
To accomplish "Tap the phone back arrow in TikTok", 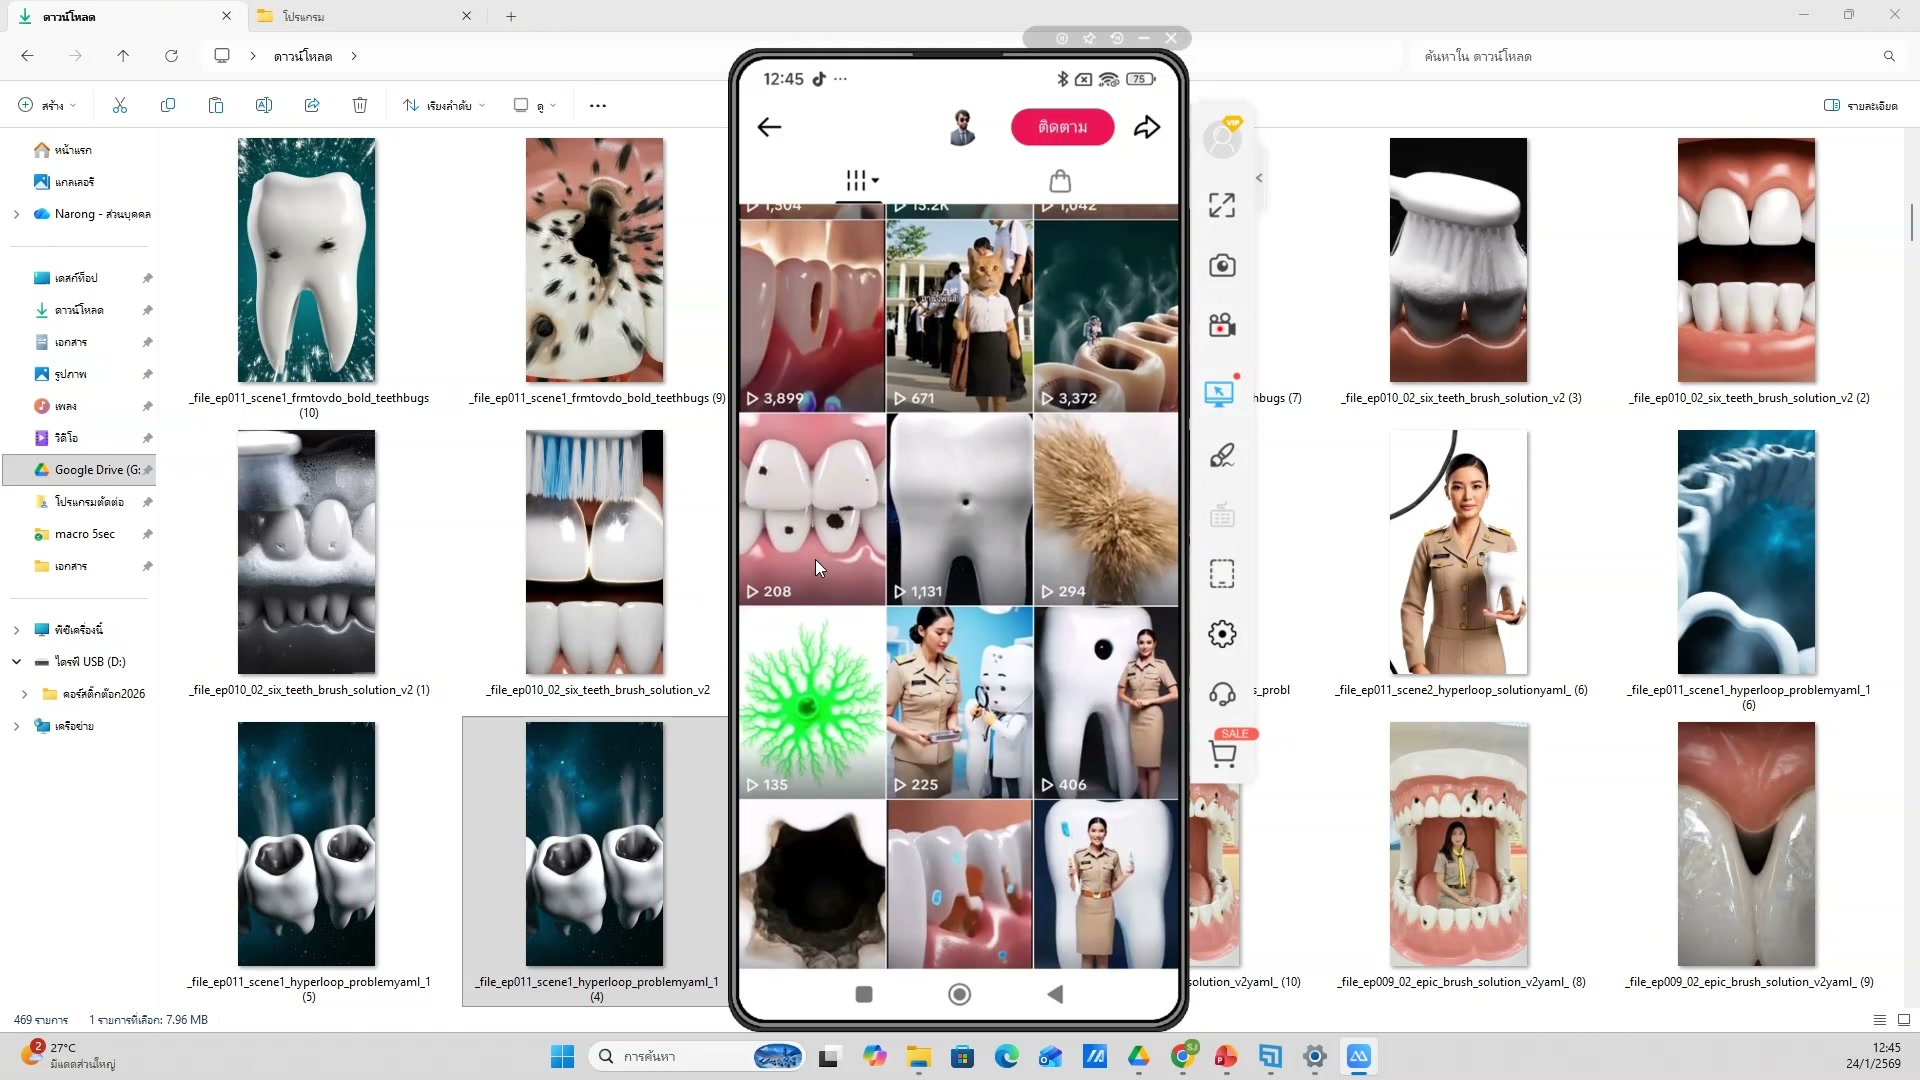I will [769, 127].
